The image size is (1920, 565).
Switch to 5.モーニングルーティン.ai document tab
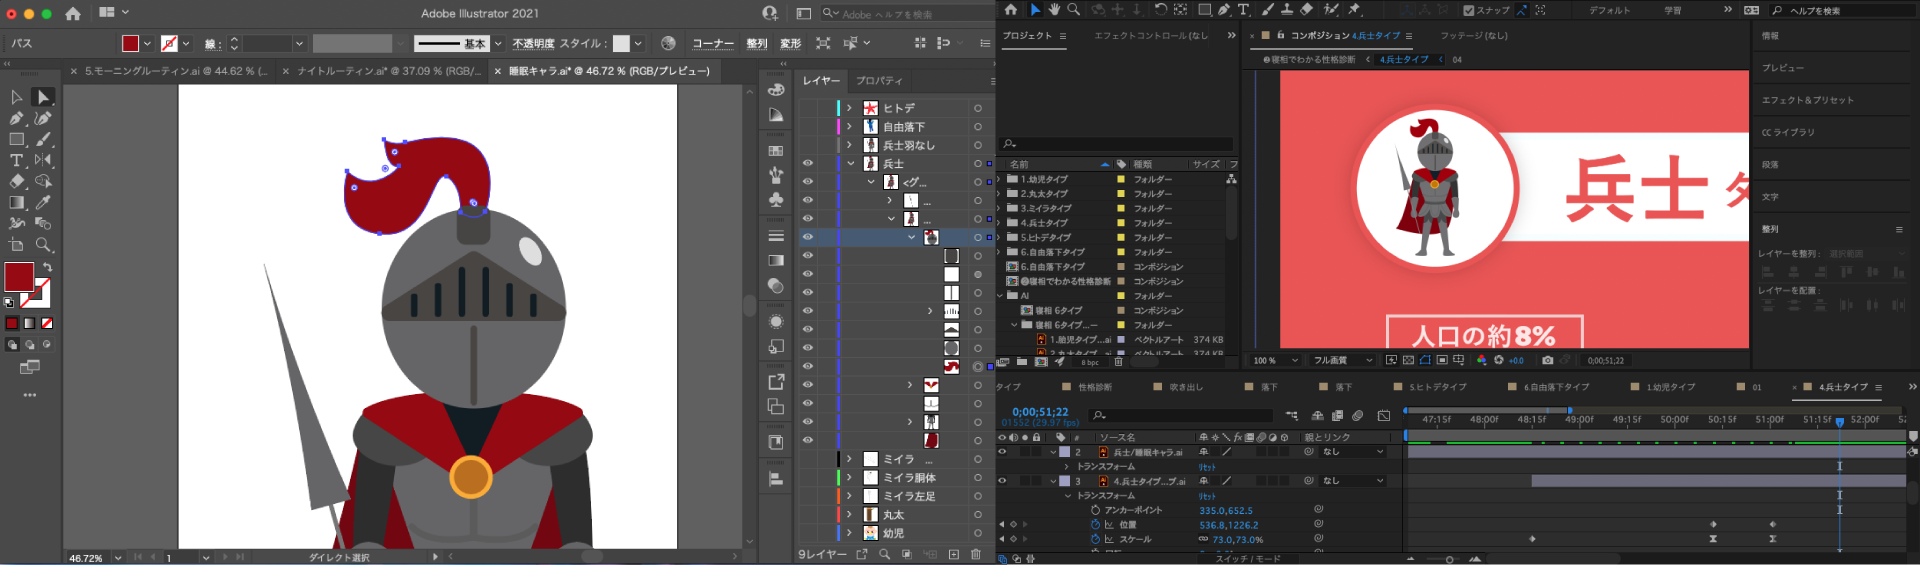[175, 71]
